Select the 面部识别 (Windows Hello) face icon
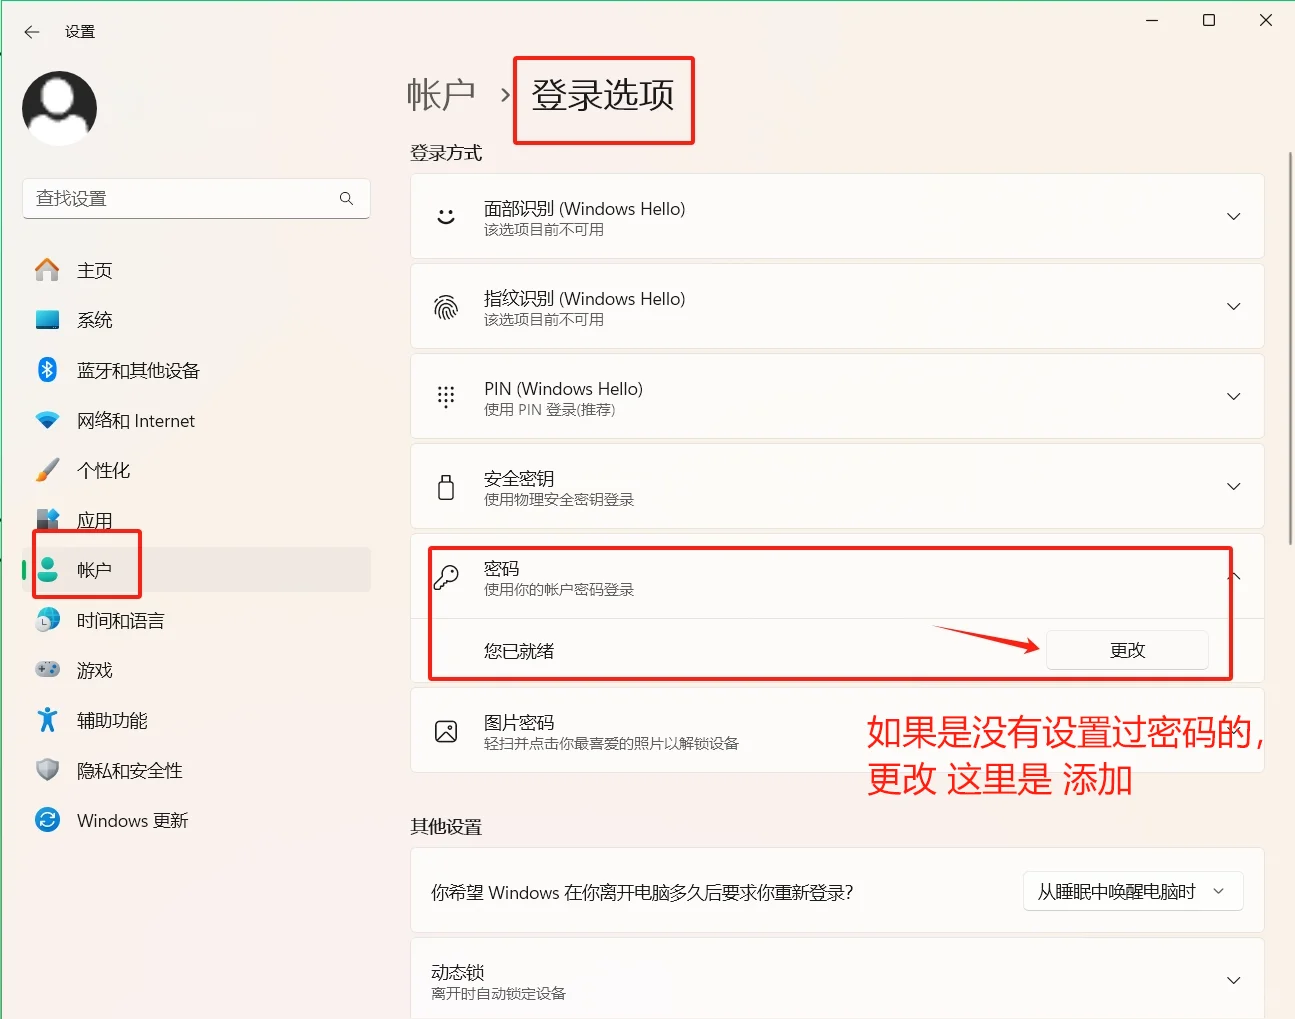1295x1019 pixels. (445, 216)
